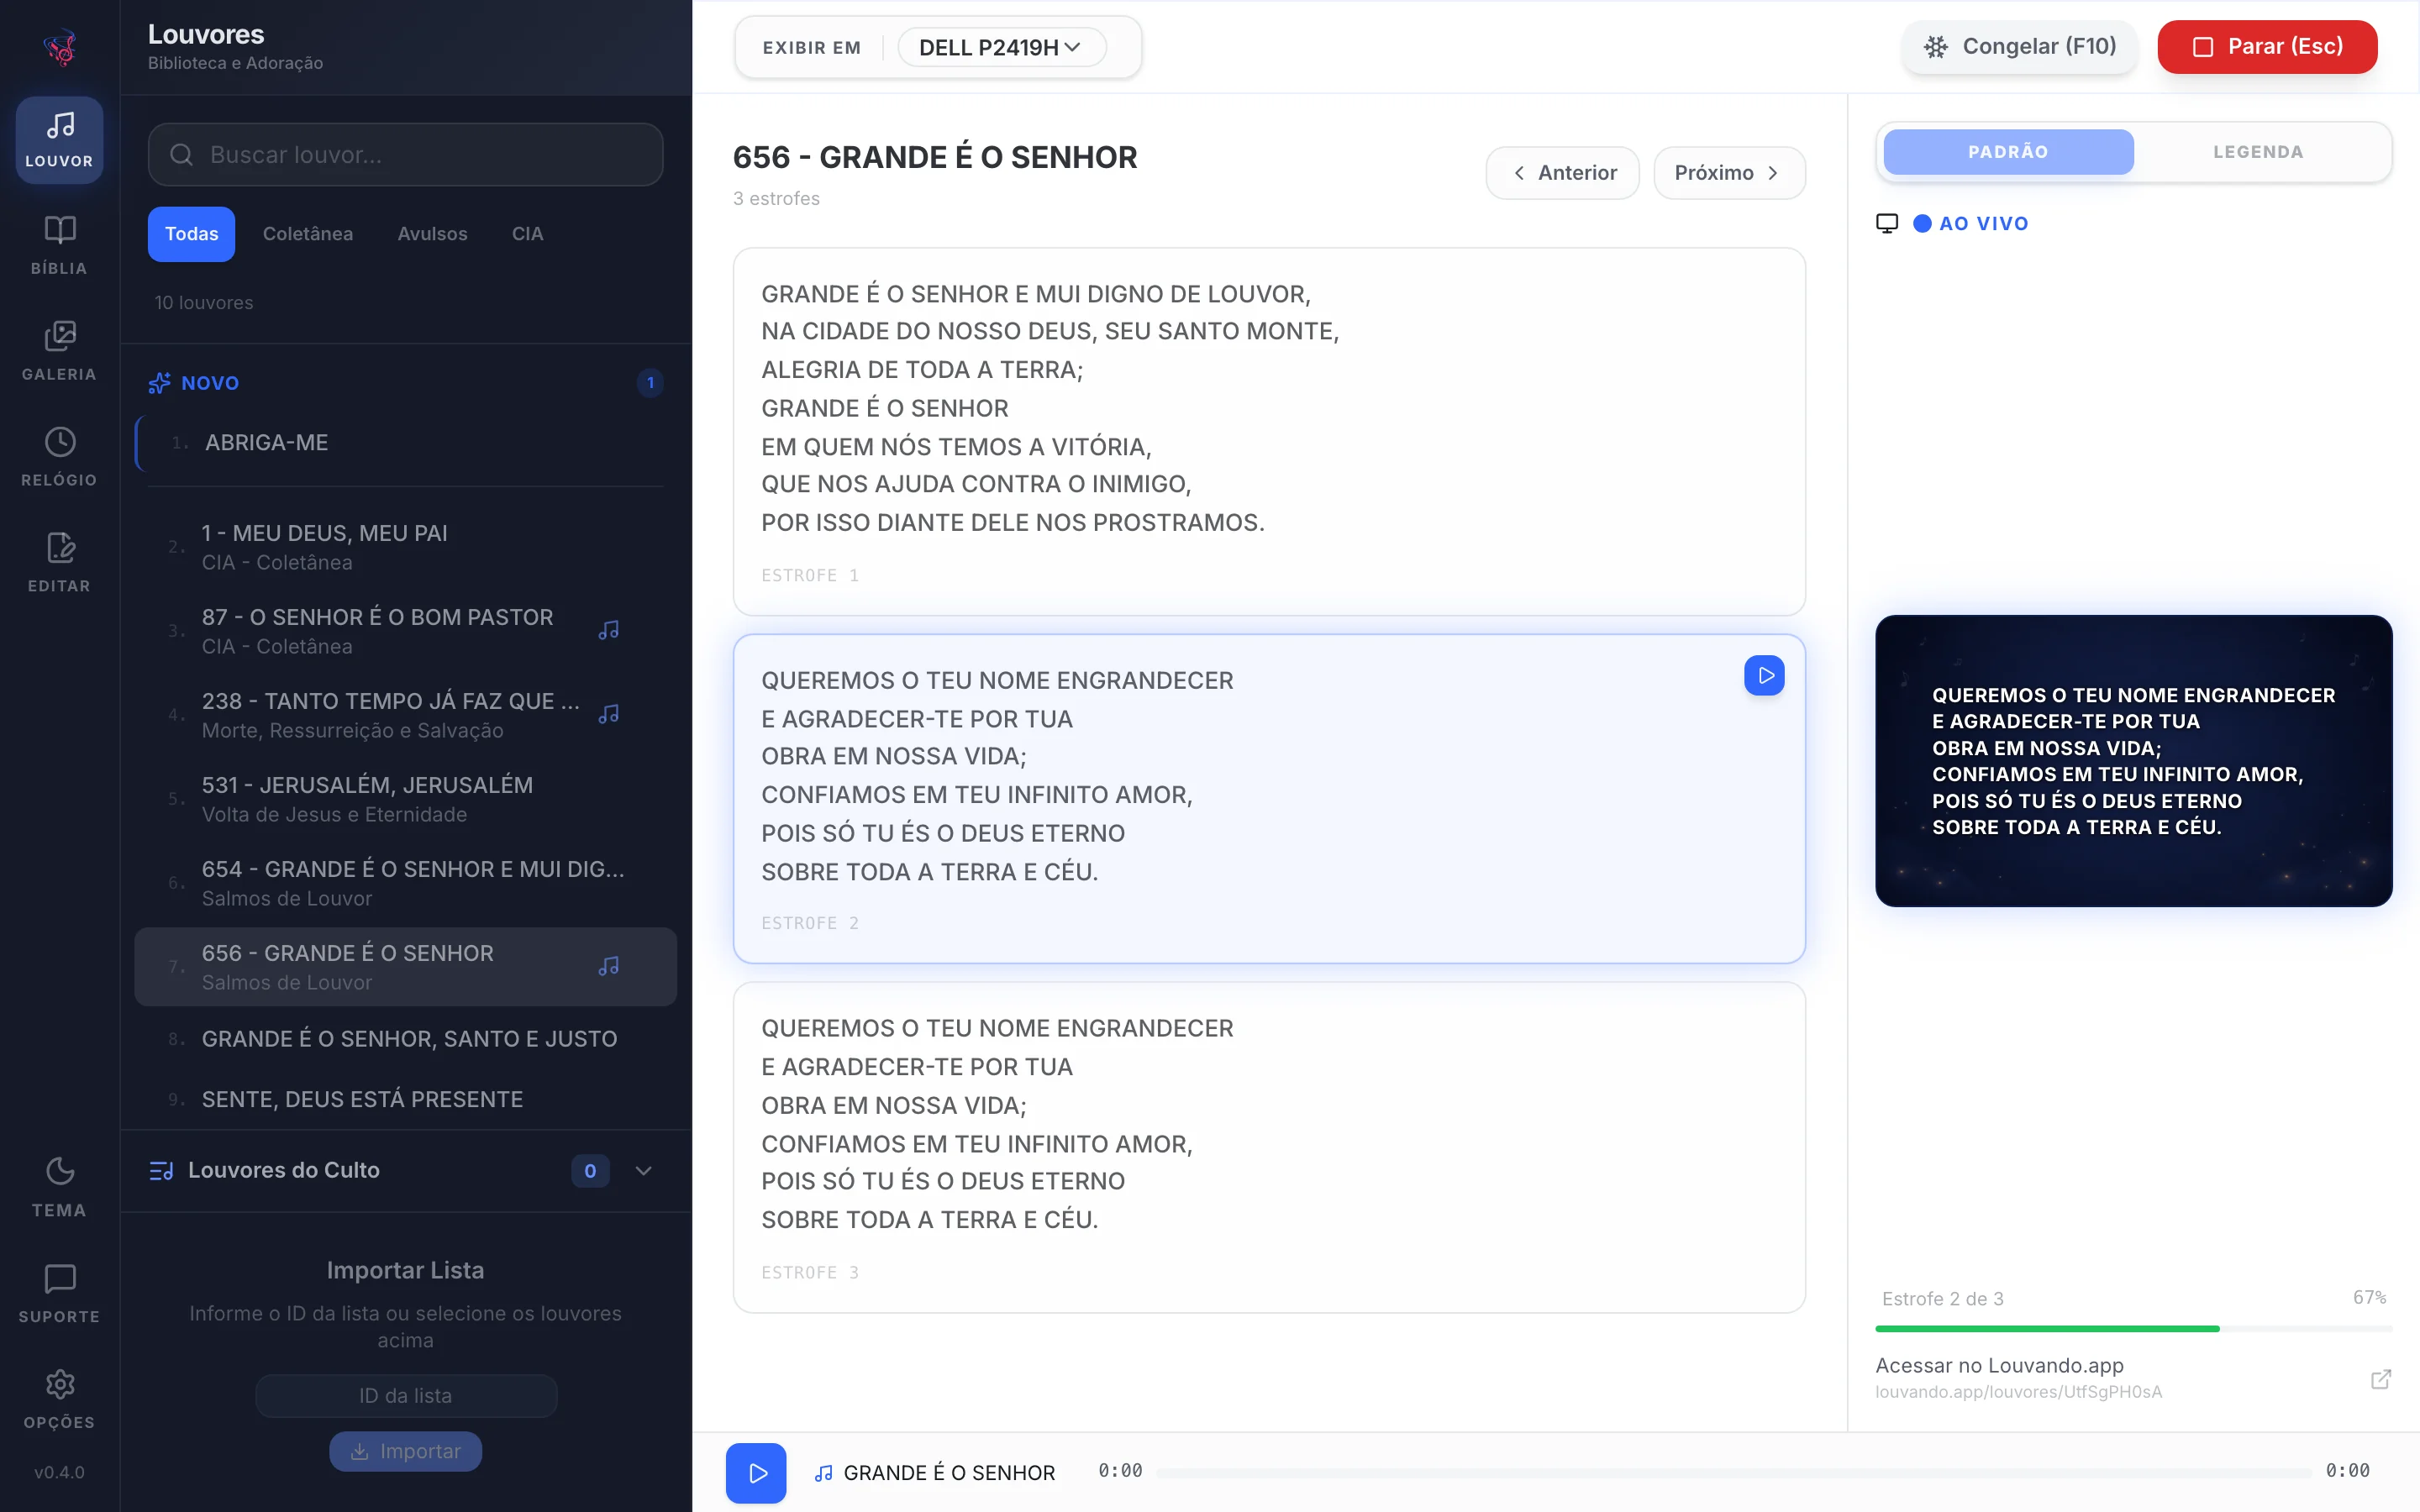Select the Coletânea filter tab
The height and width of the screenshot is (1512, 2420).
[x=308, y=234]
